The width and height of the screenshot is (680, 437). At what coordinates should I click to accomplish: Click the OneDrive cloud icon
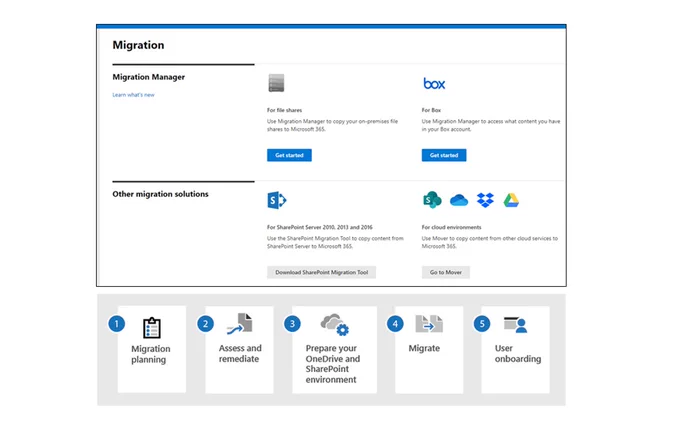pyautogui.click(x=459, y=200)
